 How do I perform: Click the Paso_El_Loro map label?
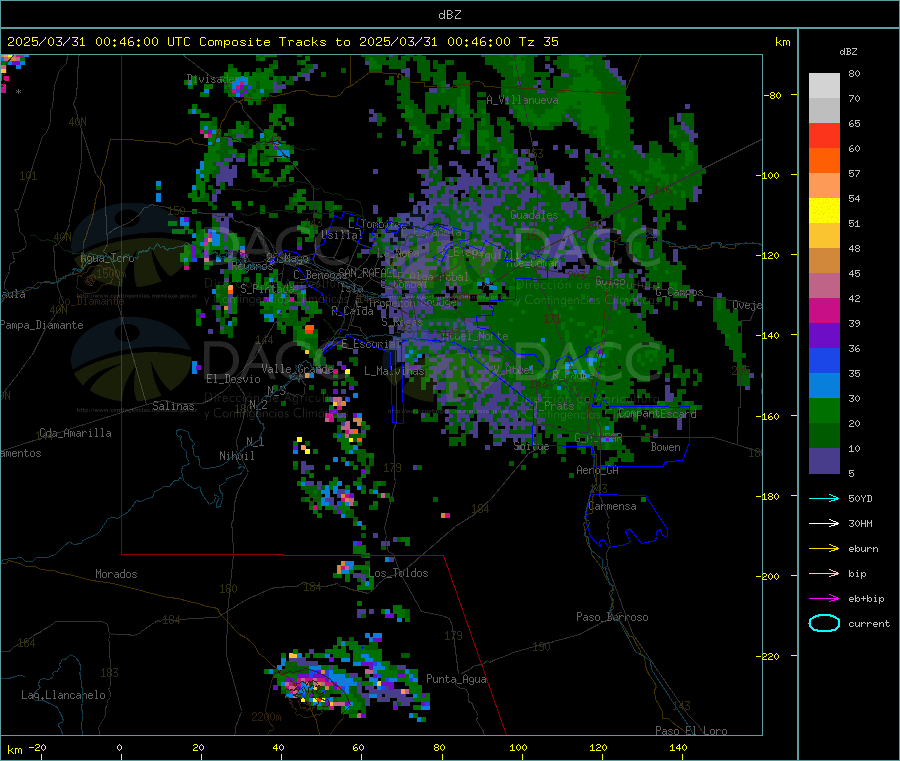[x=691, y=731]
